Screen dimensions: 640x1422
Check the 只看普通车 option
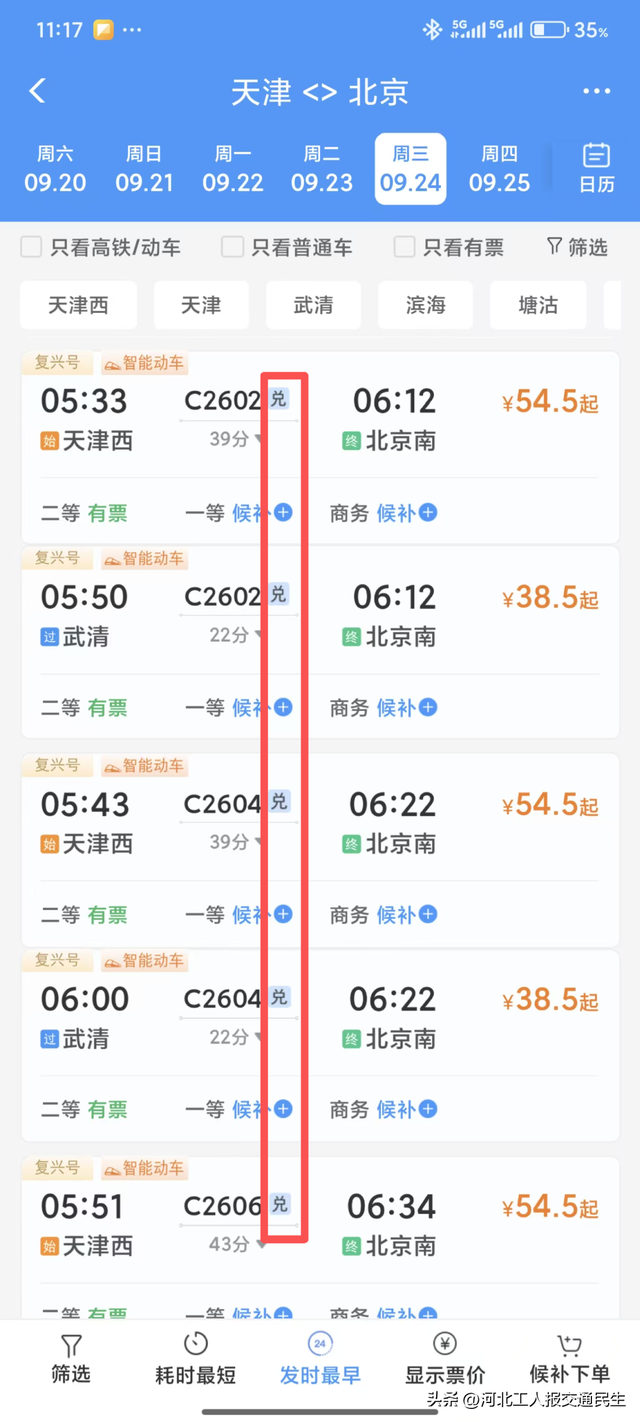pos(232,247)
